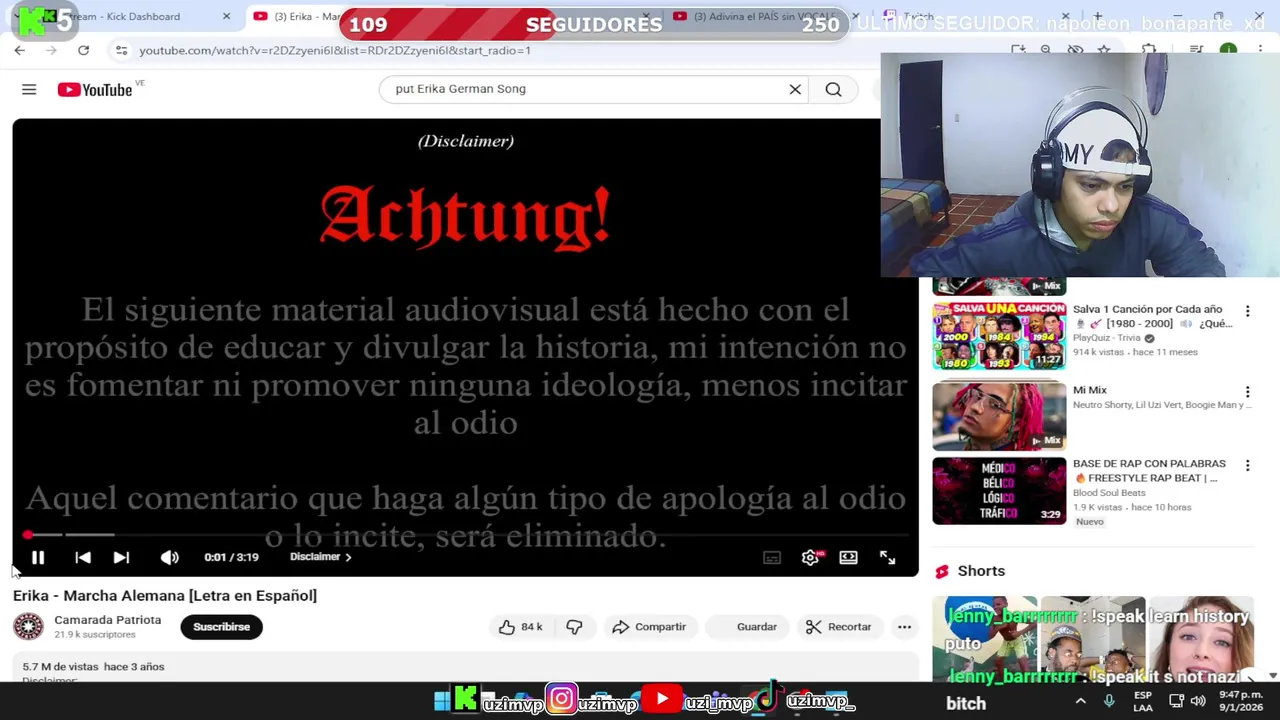Open the Mi Mix title link
The width and height of the screenshot is (1280, 720).
tap(1090, 390)
